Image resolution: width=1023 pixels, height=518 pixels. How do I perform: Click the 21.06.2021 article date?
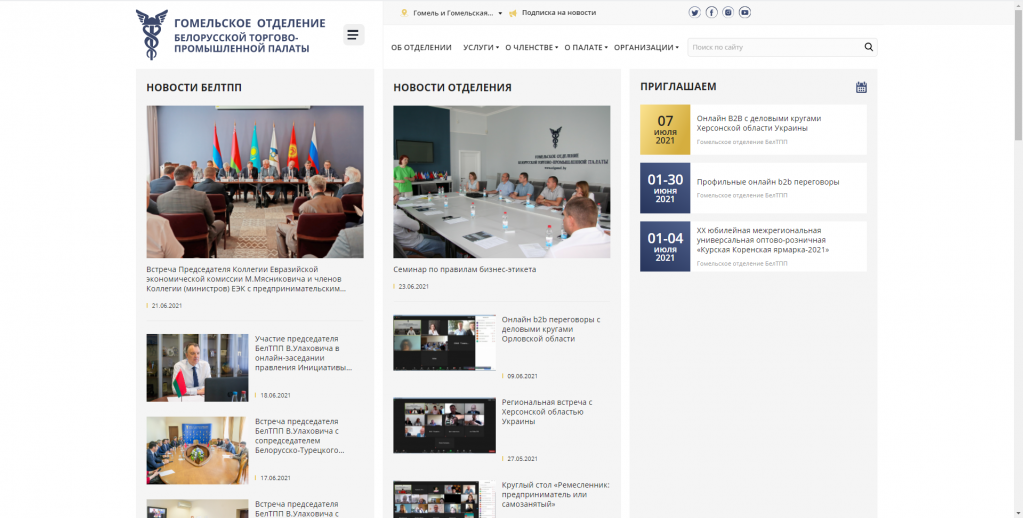point(166,305)
